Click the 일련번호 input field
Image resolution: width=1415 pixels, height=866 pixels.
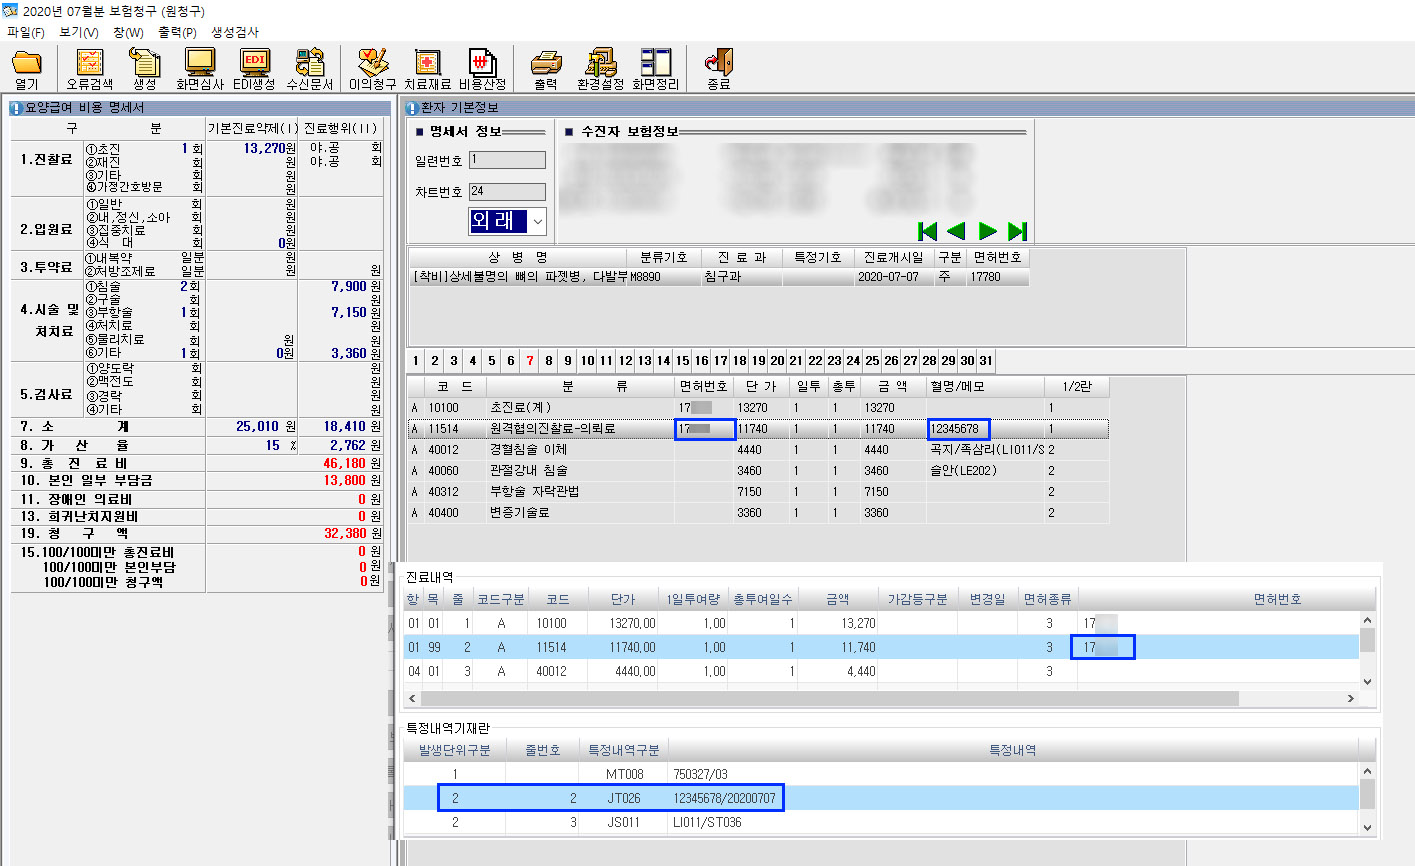(507, 160)
